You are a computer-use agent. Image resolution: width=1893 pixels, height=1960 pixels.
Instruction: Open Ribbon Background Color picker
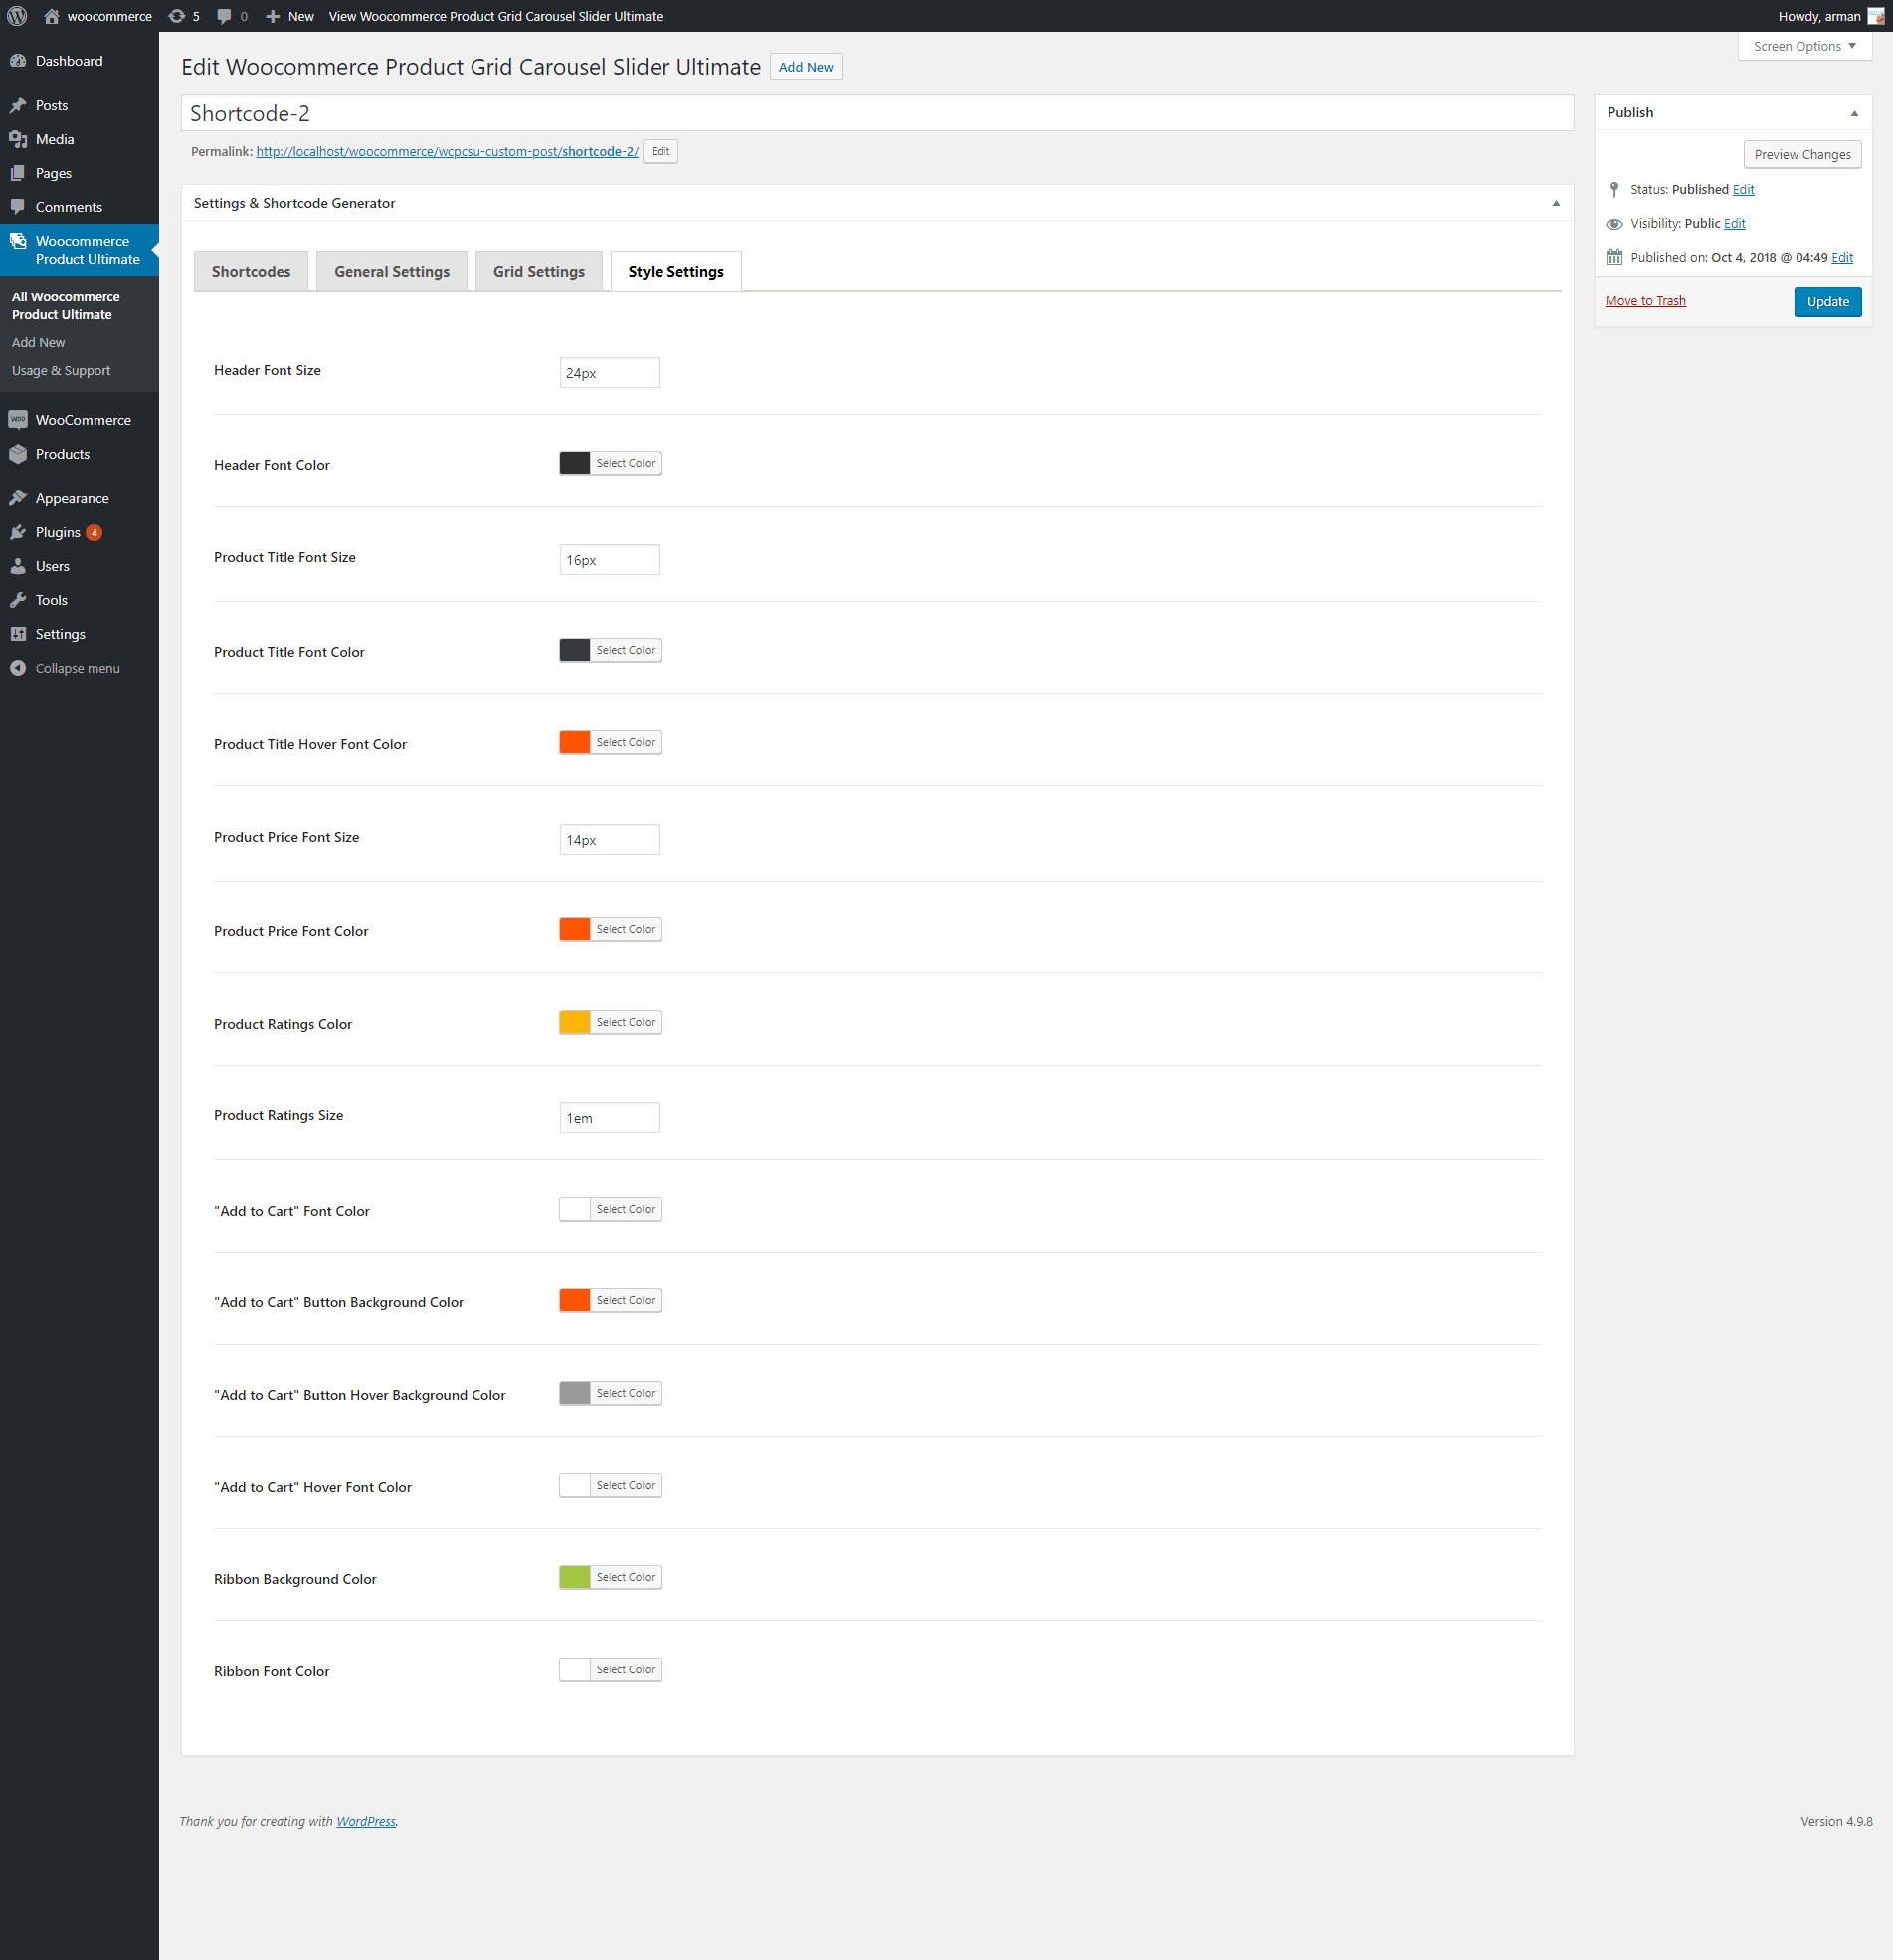(x=609, y=1577)
